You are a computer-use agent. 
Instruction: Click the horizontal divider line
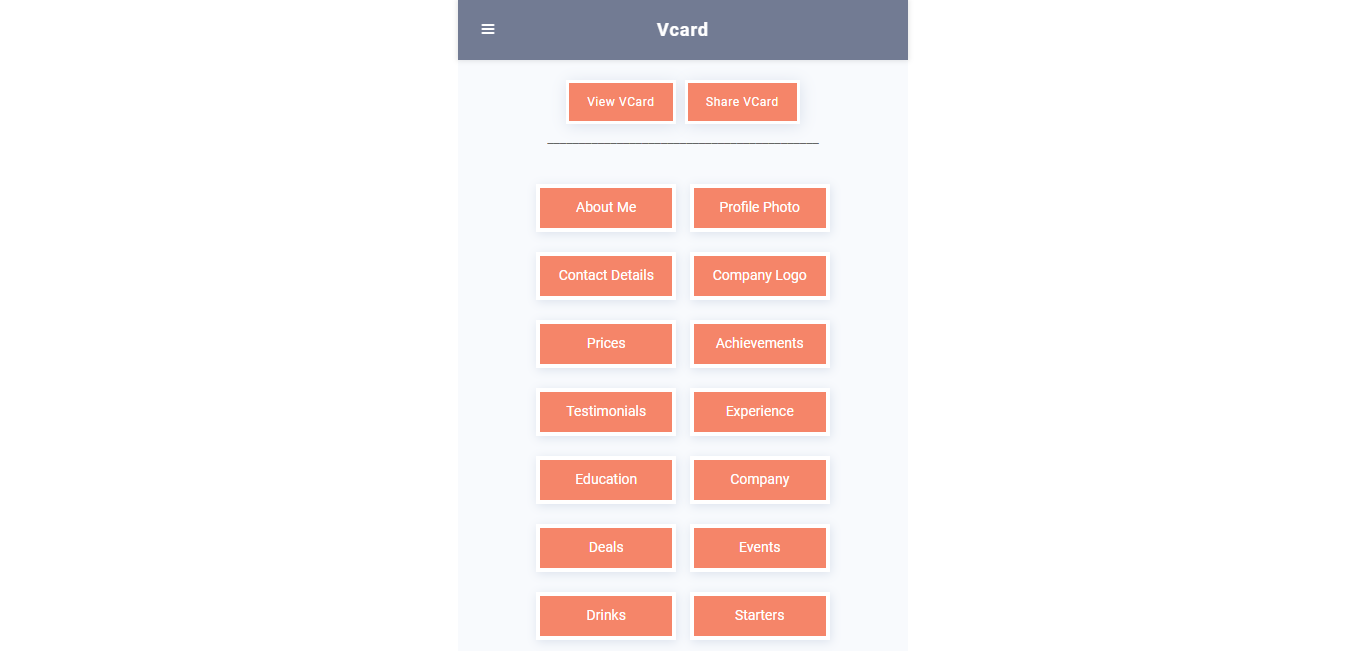click(x=683, y=144)
